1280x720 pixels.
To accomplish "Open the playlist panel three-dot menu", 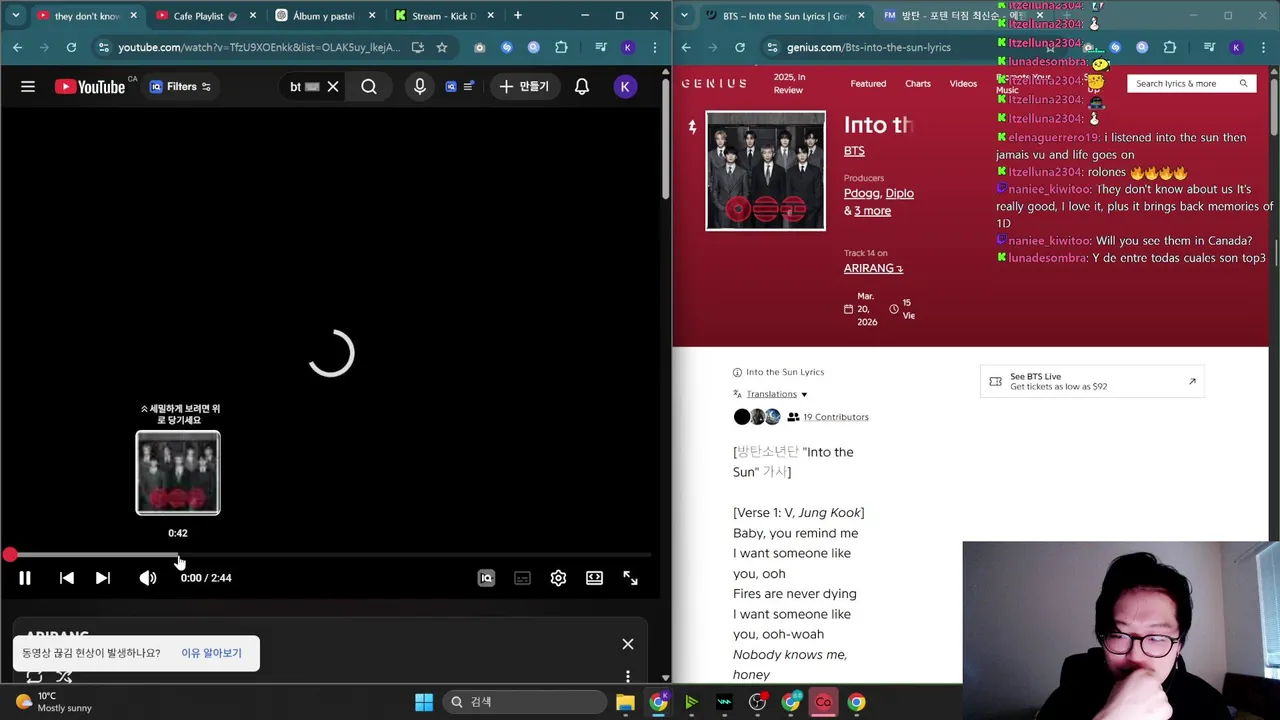I will point(628,677).
